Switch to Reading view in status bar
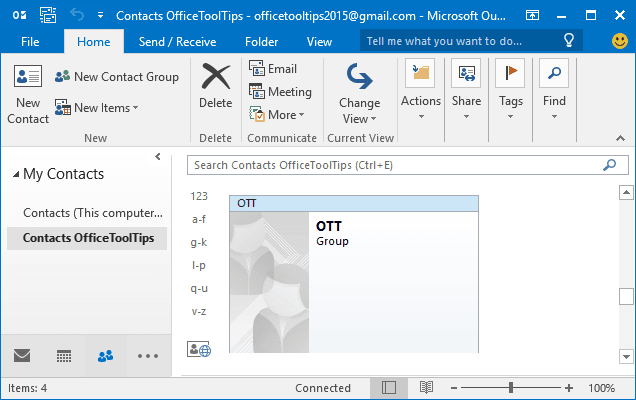This screenshot has height=400, width=636. (x=426, y=388)
